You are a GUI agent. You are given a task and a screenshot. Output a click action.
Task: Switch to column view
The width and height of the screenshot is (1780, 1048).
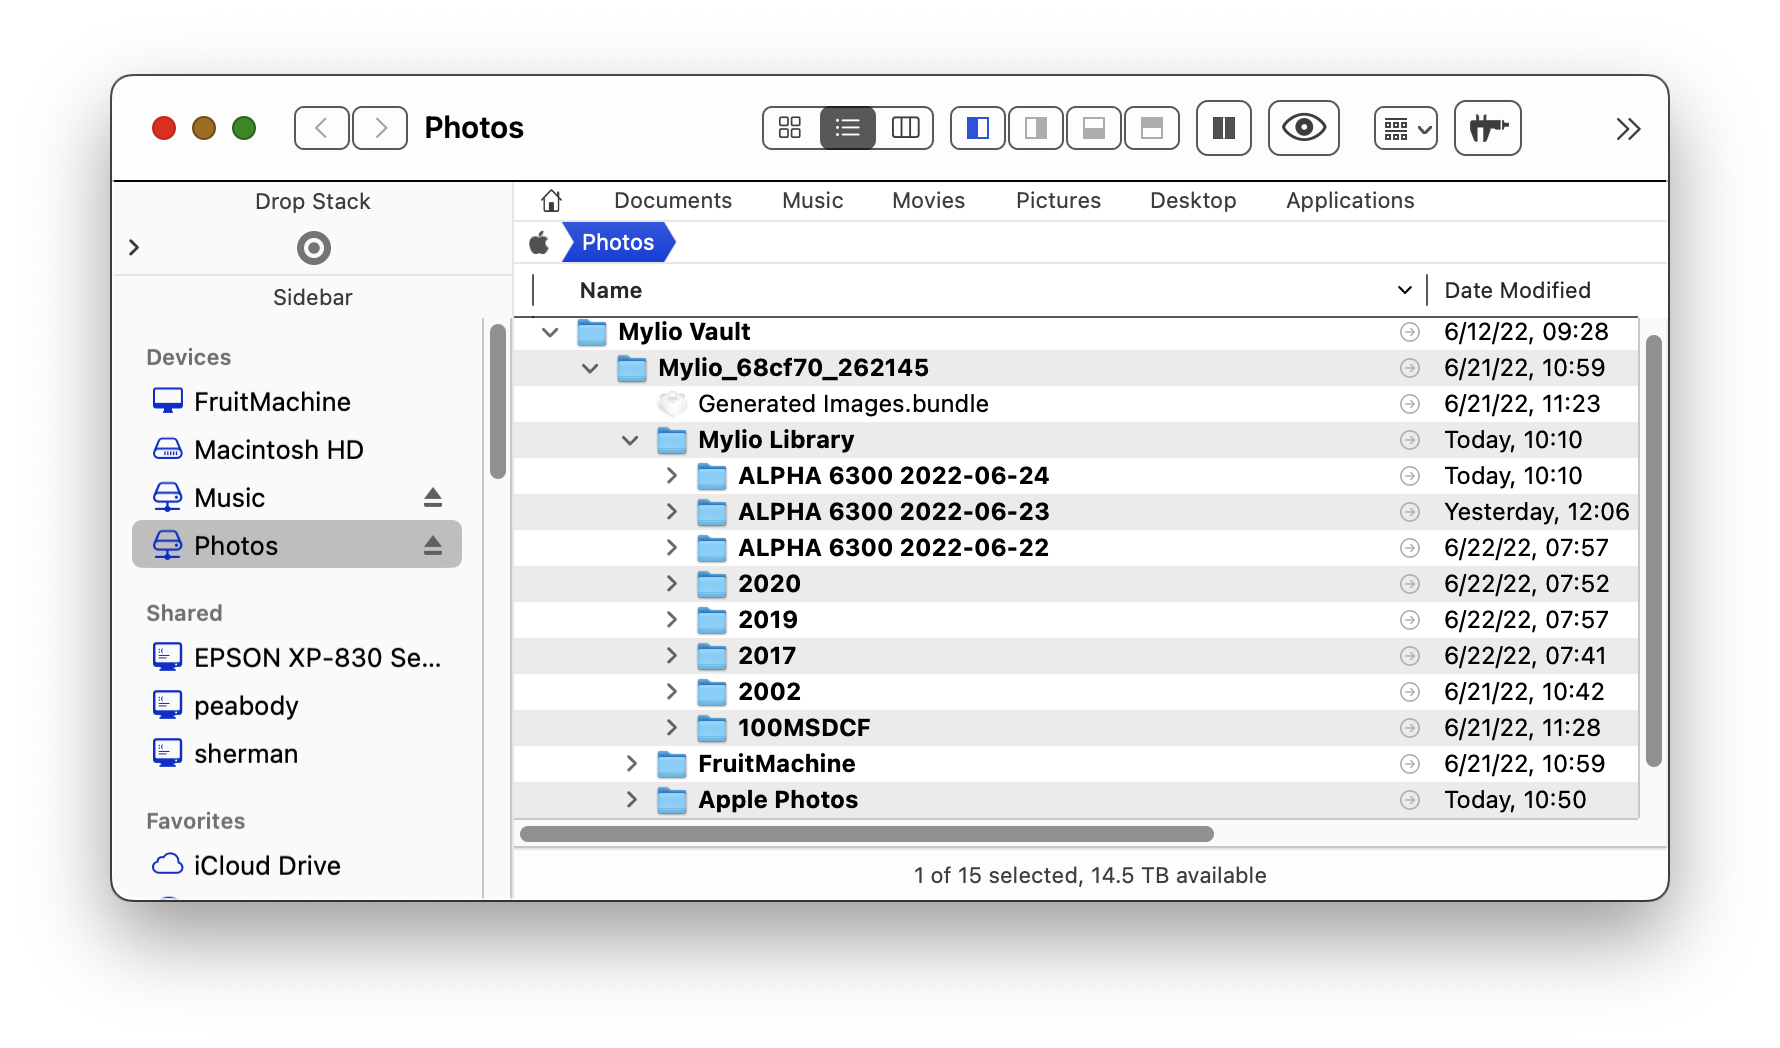(x=905, y=128)
